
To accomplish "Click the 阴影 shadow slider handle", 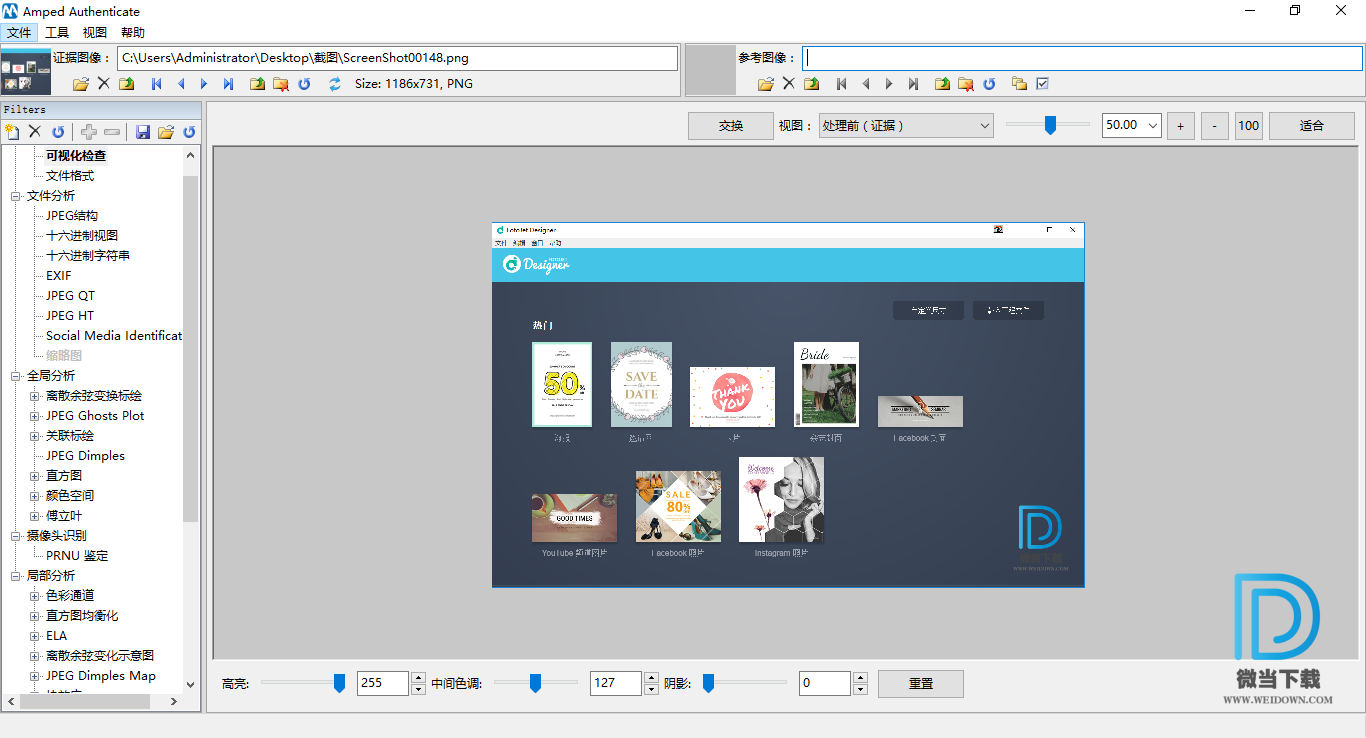I will [708, 683].
